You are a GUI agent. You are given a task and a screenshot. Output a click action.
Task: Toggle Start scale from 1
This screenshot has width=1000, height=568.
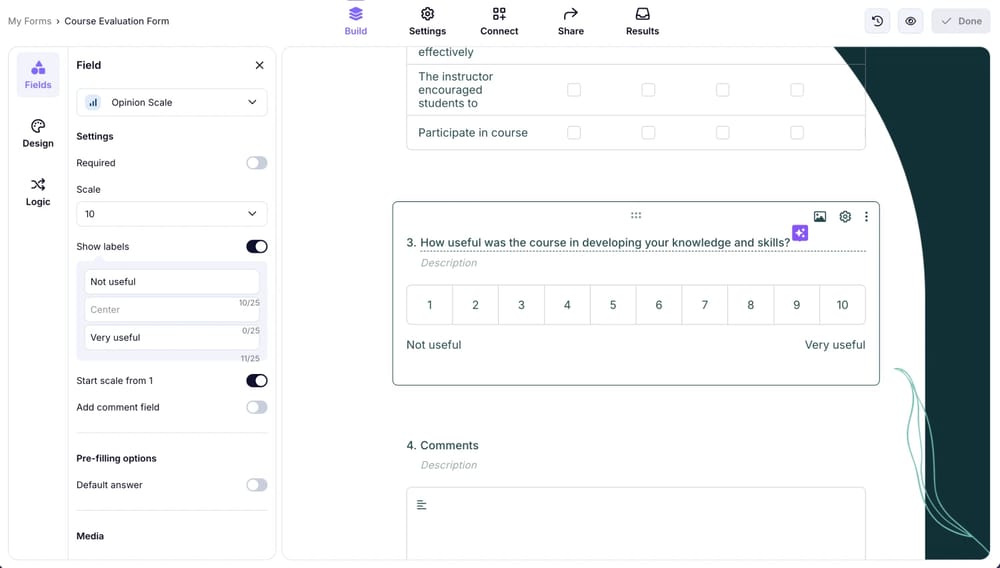point(257,381)
